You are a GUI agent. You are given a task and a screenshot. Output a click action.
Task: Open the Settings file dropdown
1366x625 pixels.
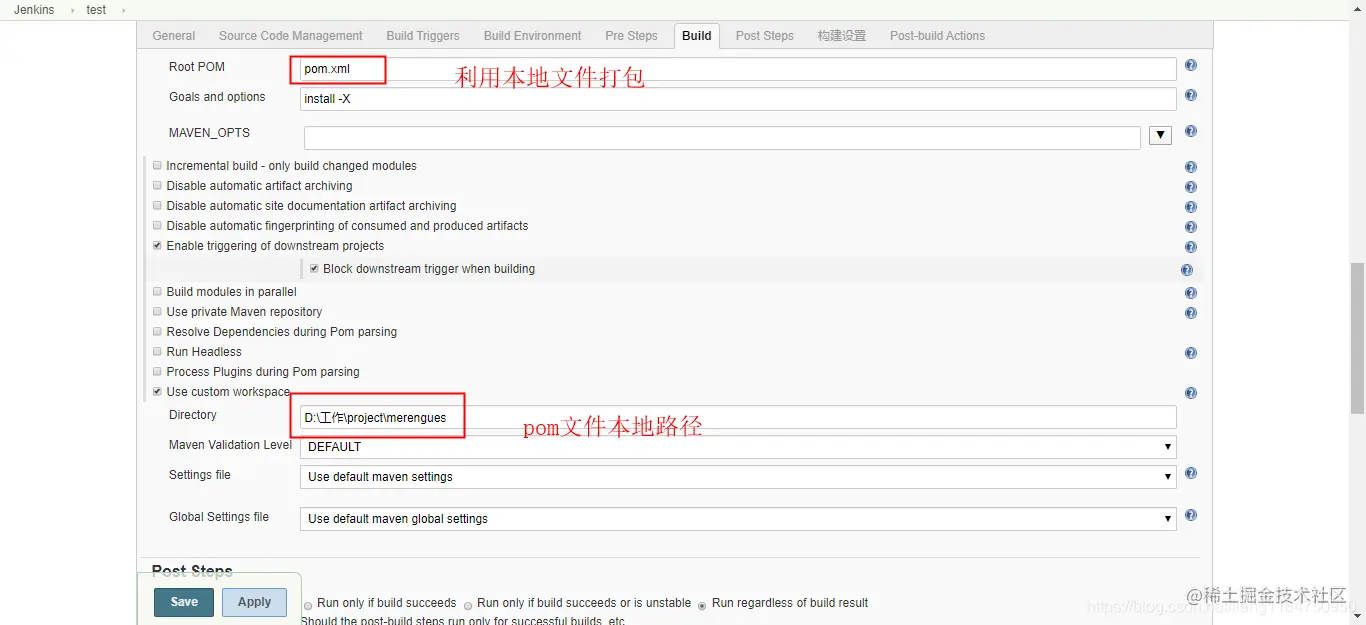pyautogui.click(x=738, y=477)
